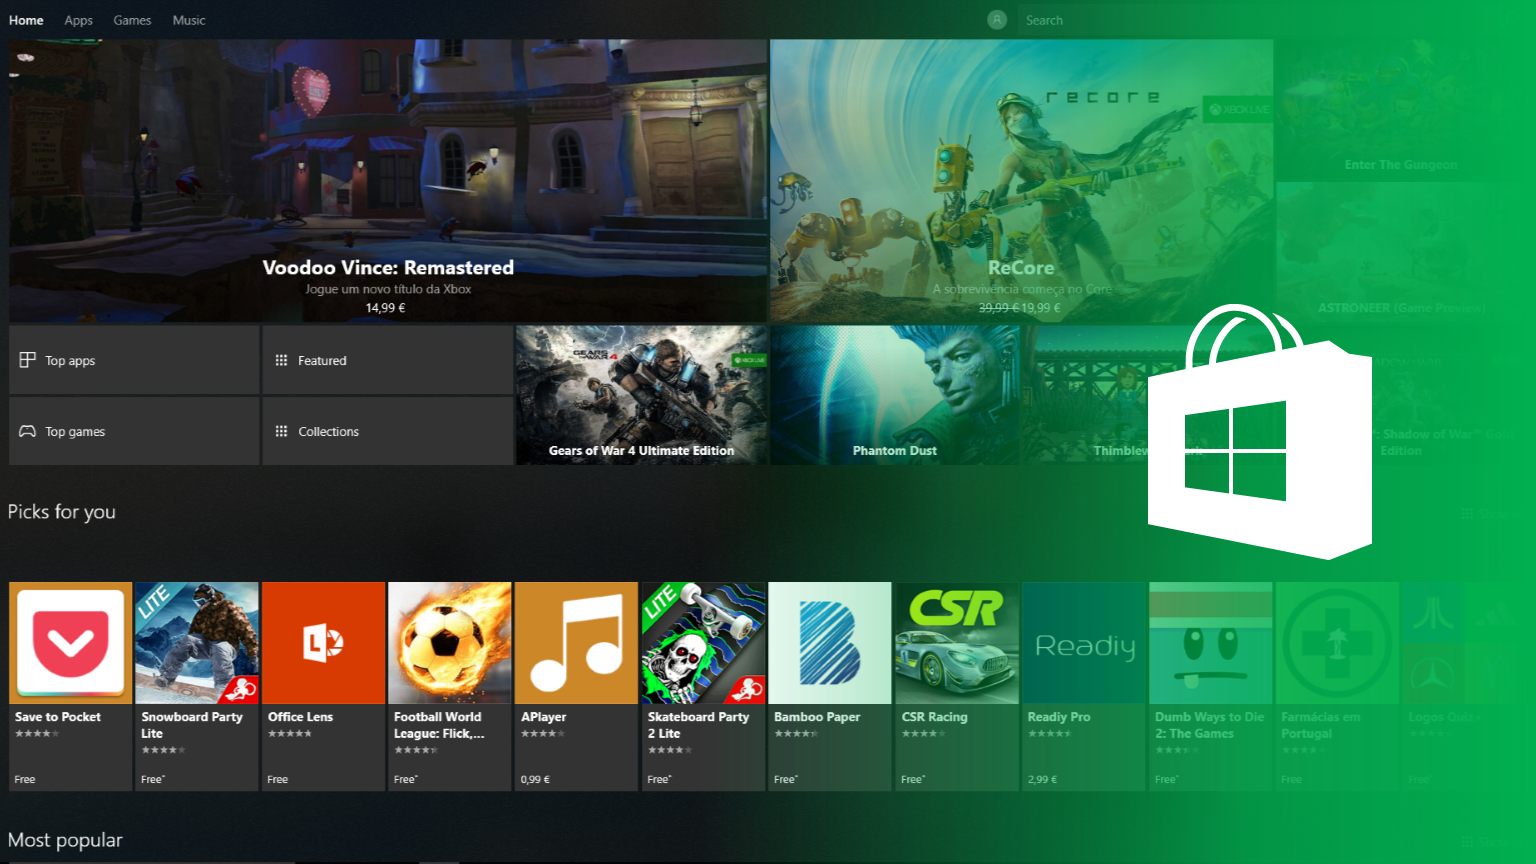Click the APlayer price "0,99 €"
This screenshot has width=1536, height=864.
point(535,779)
